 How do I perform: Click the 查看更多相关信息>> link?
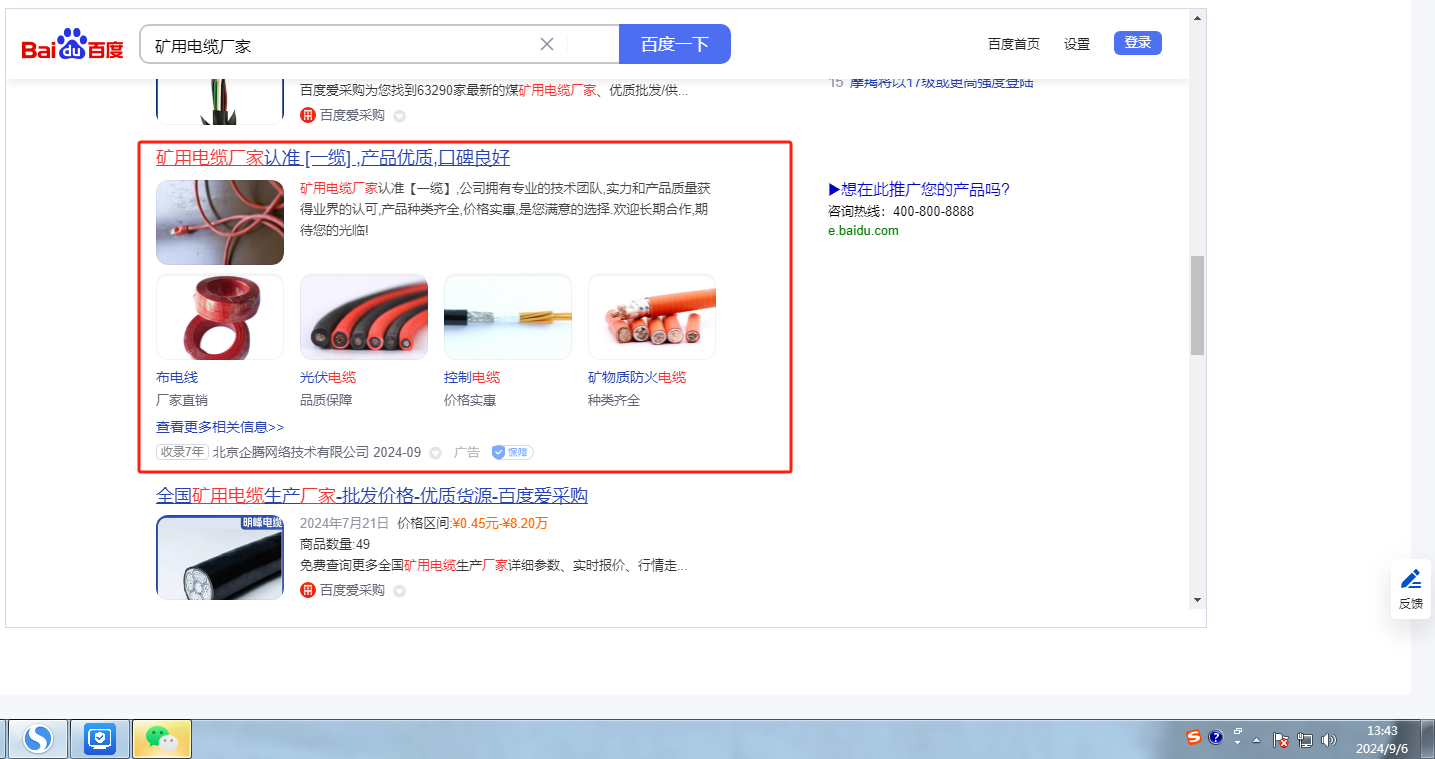[220, 427]
